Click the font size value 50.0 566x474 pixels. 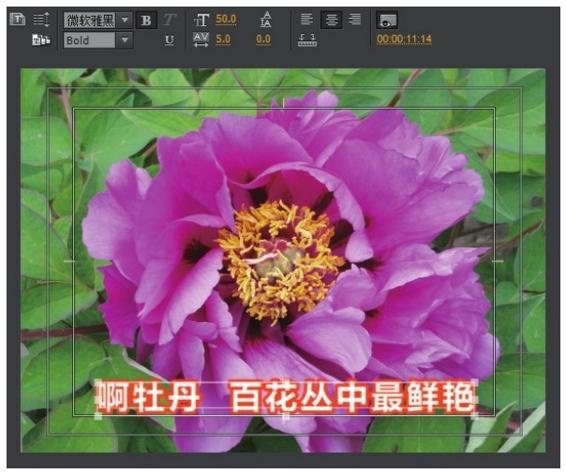pyautogui.click(x=226, y=19)
